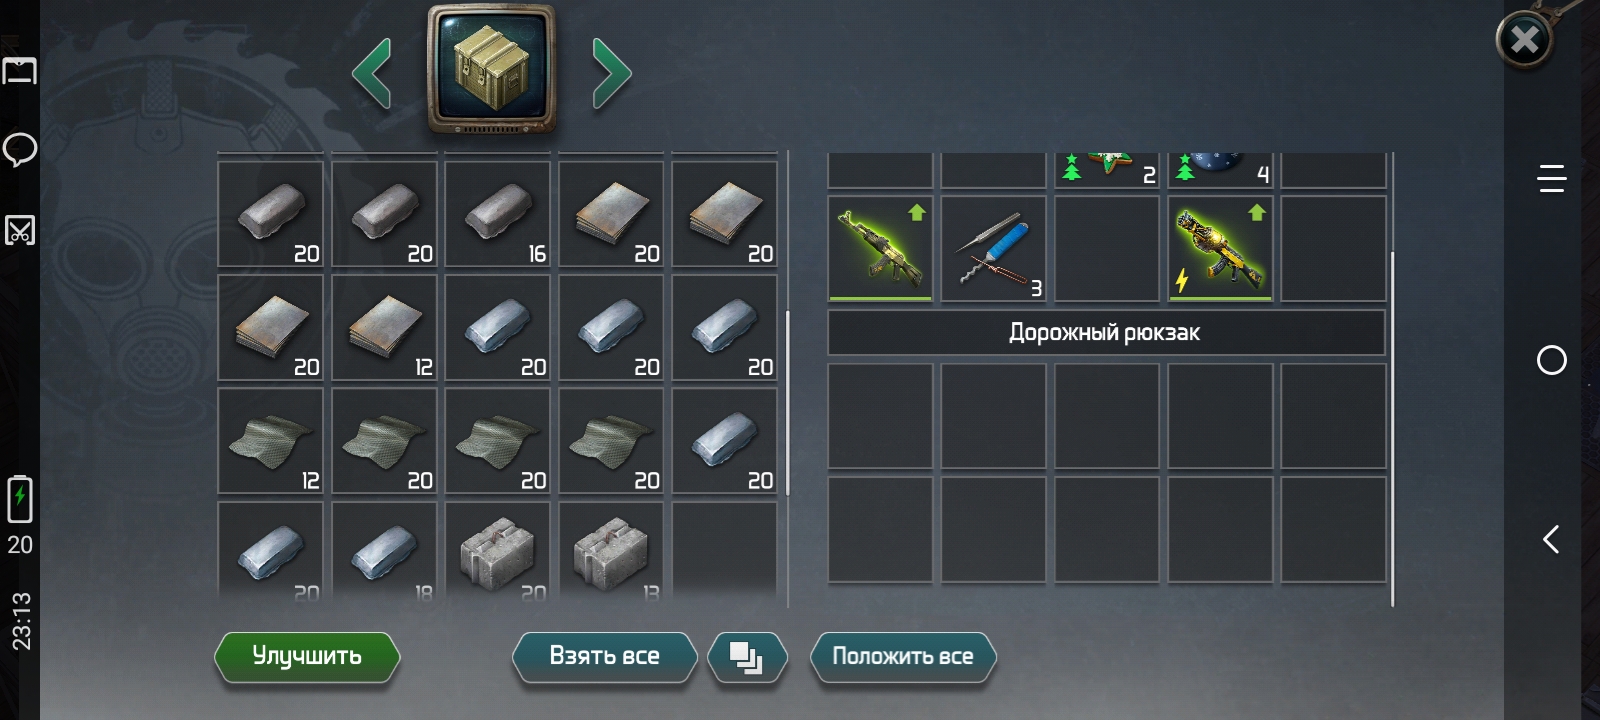Click the Улучшить upgrade button
The height and width of the screenshot is (720, 1600).
click(x=307, y=657)
